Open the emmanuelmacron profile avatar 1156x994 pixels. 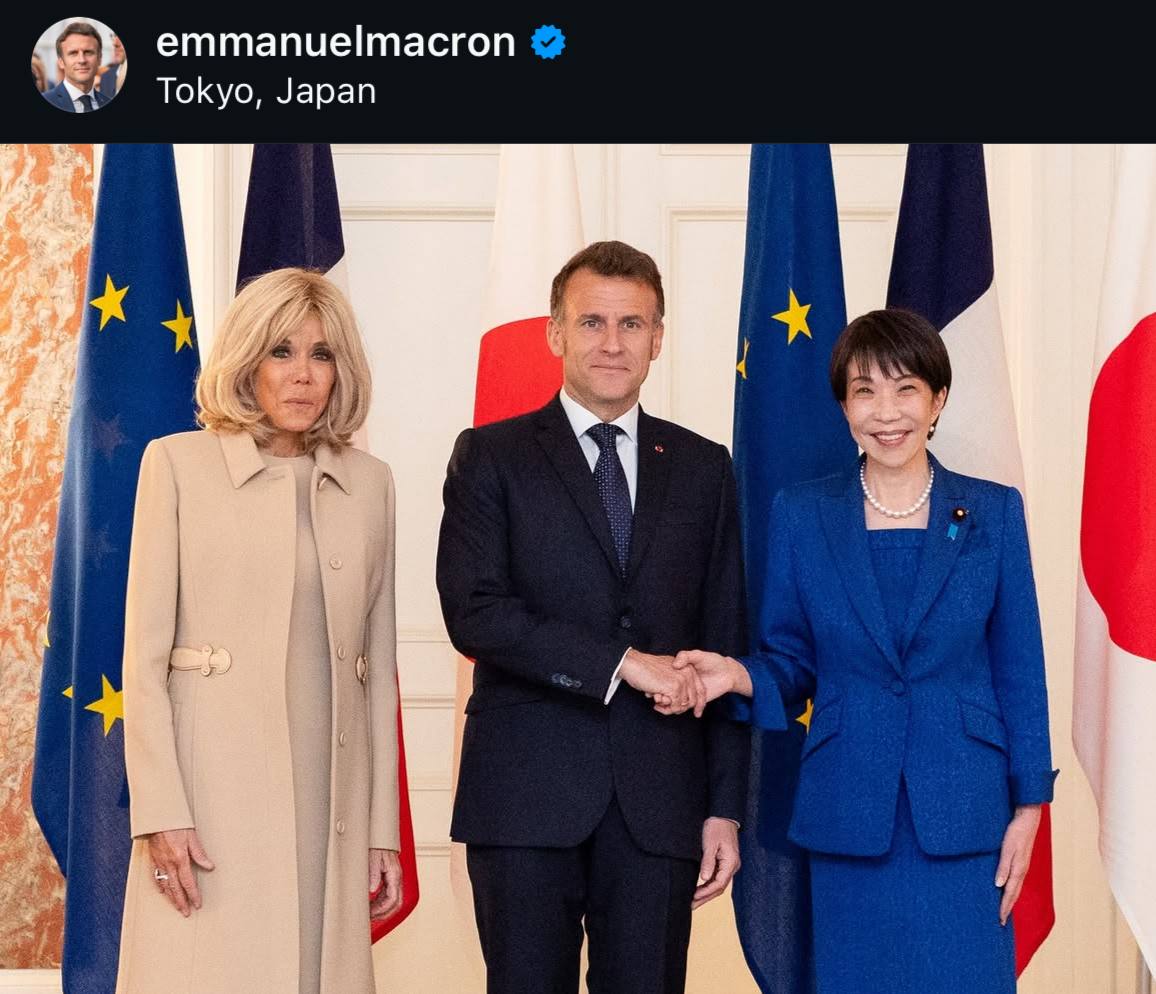(x=78, y=65)
